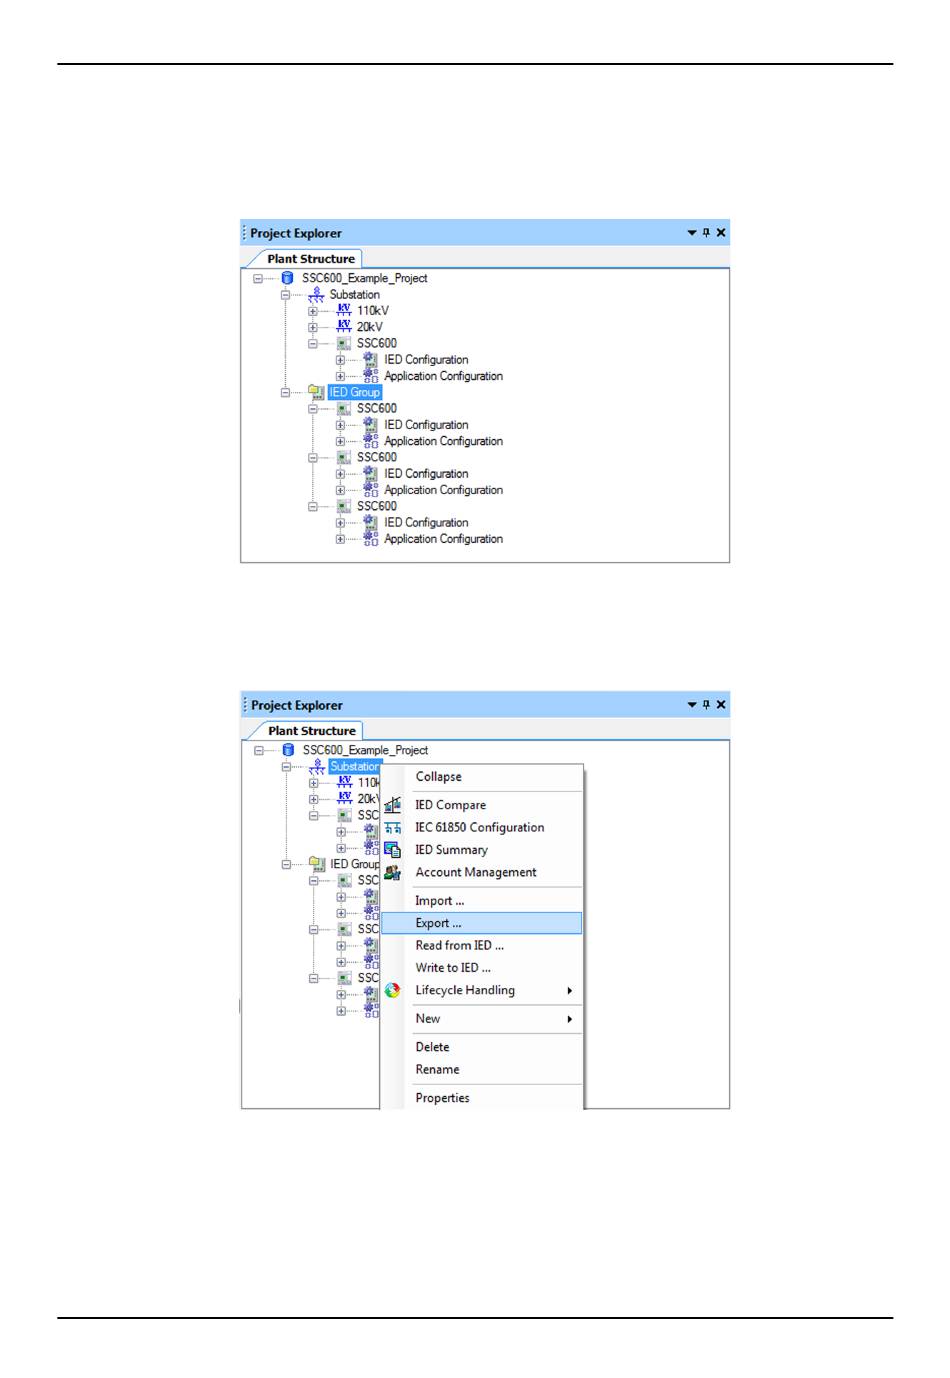Screen dimensions: 950x1378
Task: Click the pin icon in lower Project Explorer header
Action: 706,705
